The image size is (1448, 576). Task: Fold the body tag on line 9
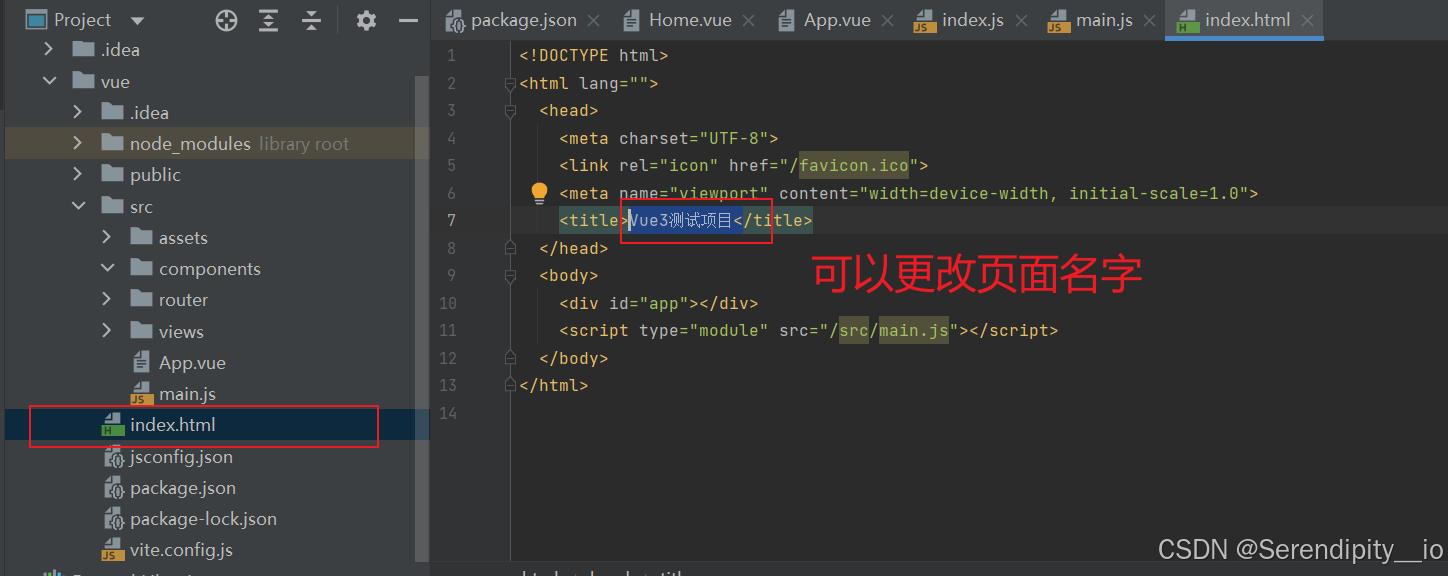pos(511,276)
